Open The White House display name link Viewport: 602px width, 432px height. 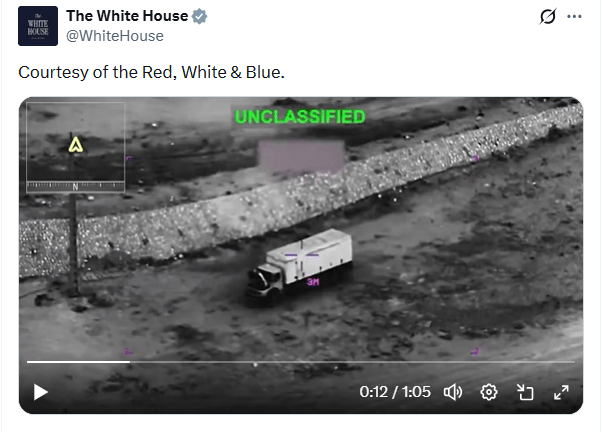coord(127,16)
